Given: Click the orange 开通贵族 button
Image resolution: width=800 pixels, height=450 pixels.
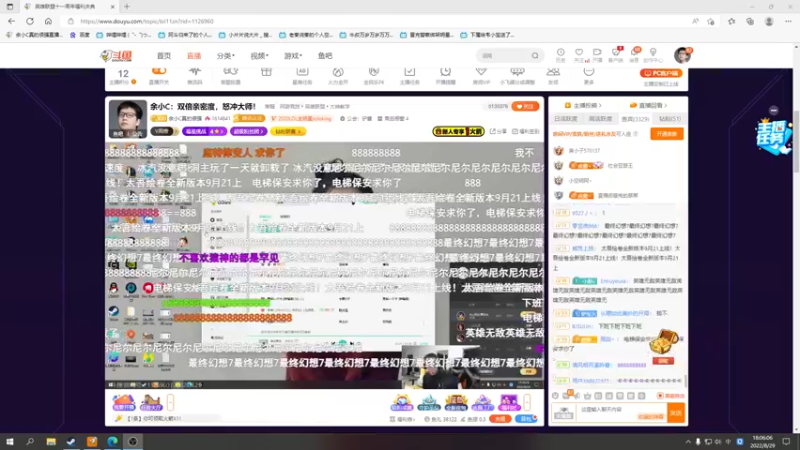Looking at the screenshot, I should tap(666, 134).
